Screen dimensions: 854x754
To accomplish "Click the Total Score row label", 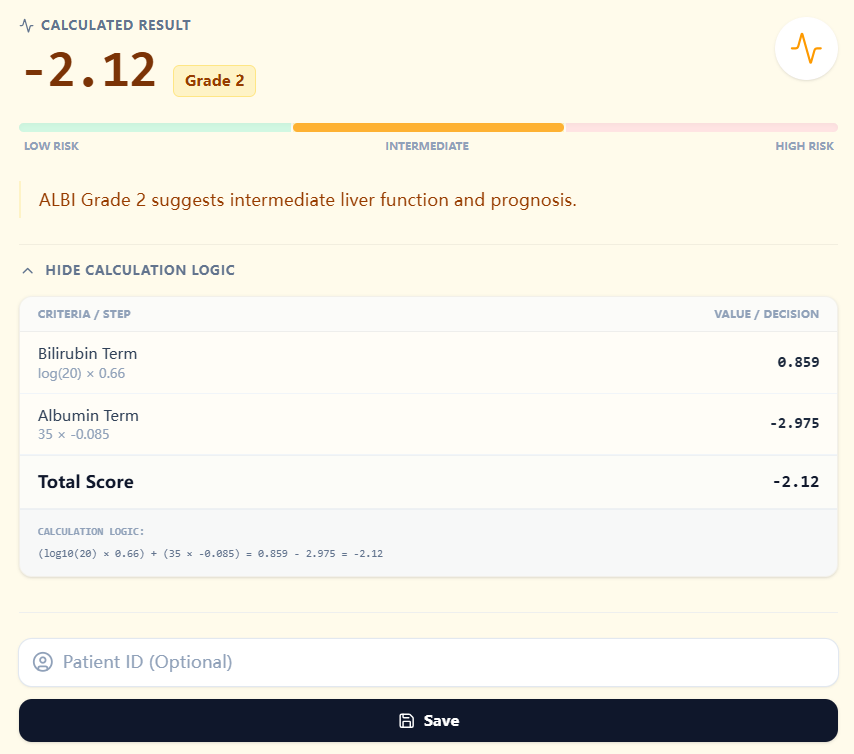I will pos(86,482).
